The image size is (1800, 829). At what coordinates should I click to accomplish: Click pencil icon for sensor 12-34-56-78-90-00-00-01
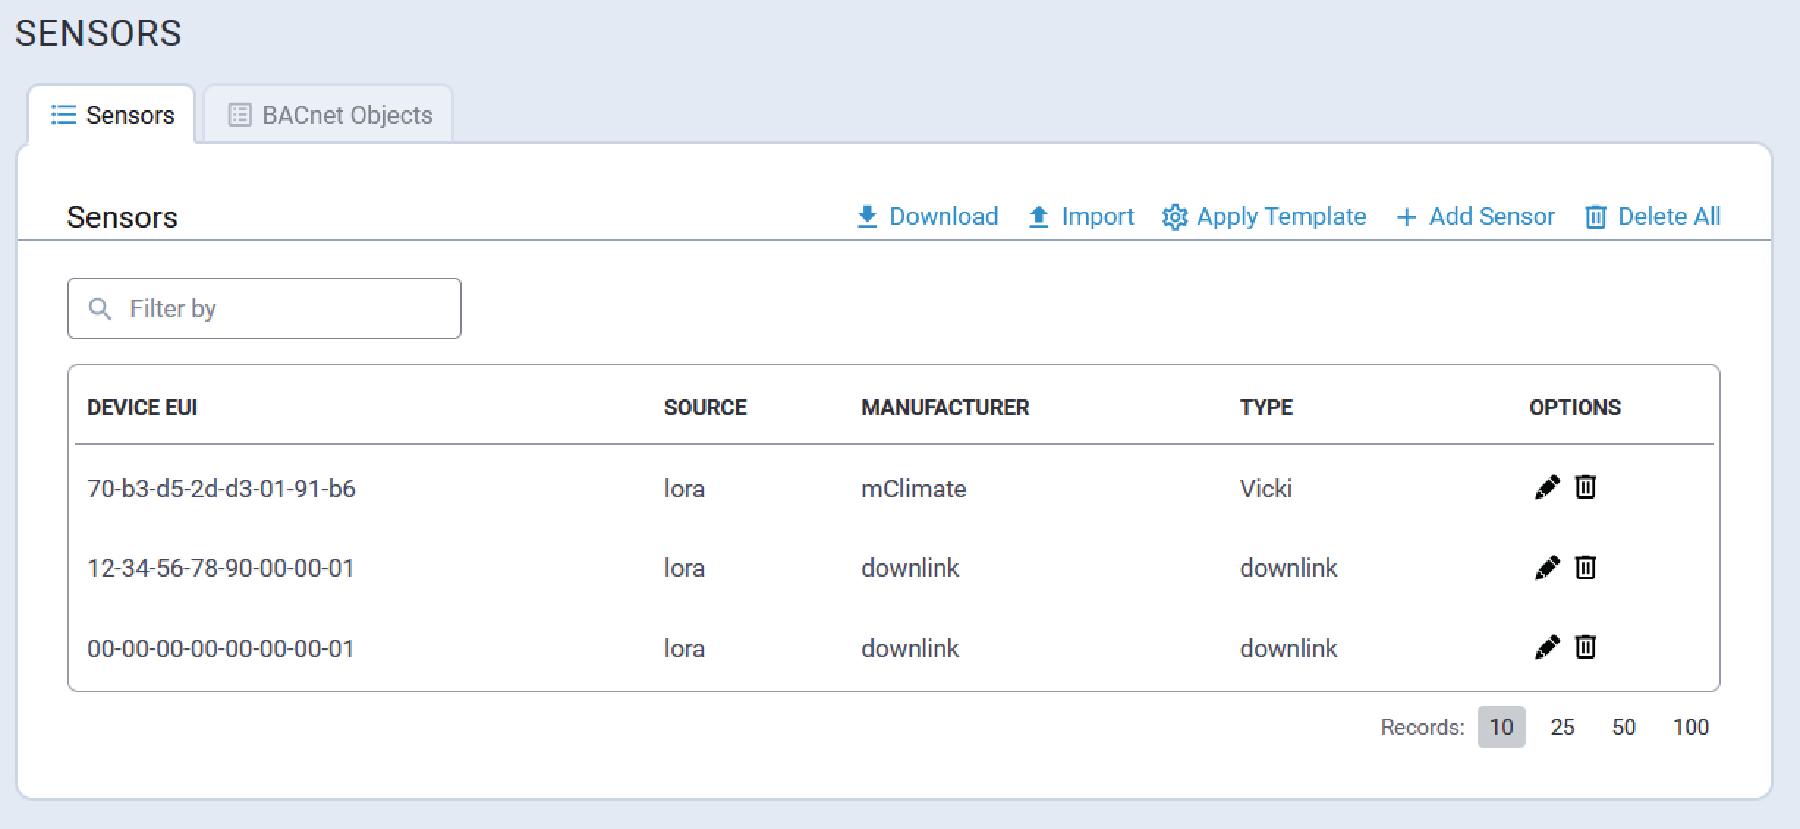1546,568
